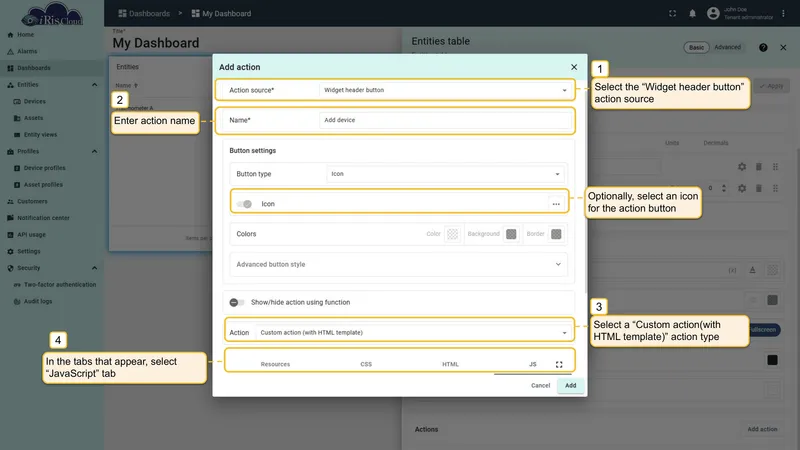Switch to the Resources tab
This screenshot has height=450, width=800.
pyautogui.click(x=275, y=364)
